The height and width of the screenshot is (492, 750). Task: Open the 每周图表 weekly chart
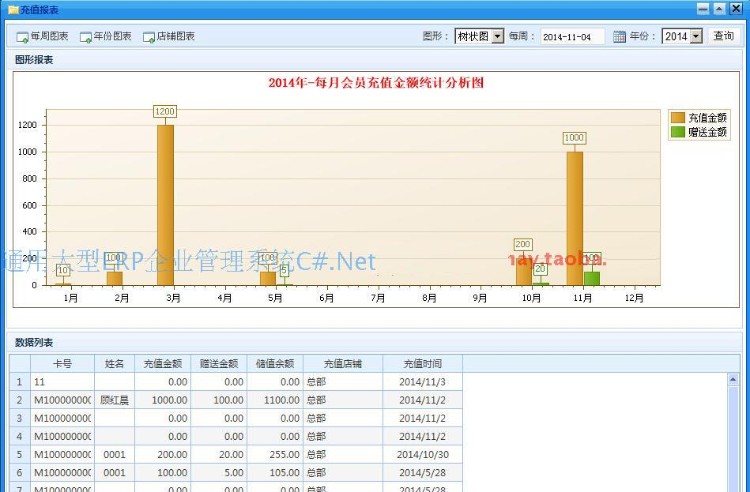pyautogui.click(x=43, y=36)
